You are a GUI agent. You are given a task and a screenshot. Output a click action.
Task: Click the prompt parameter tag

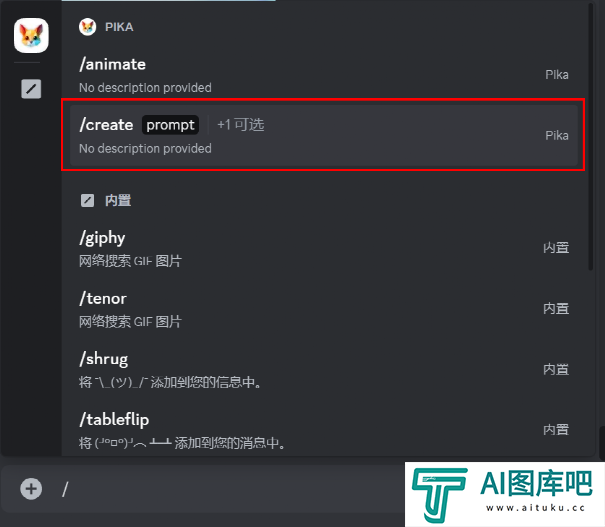171,125
